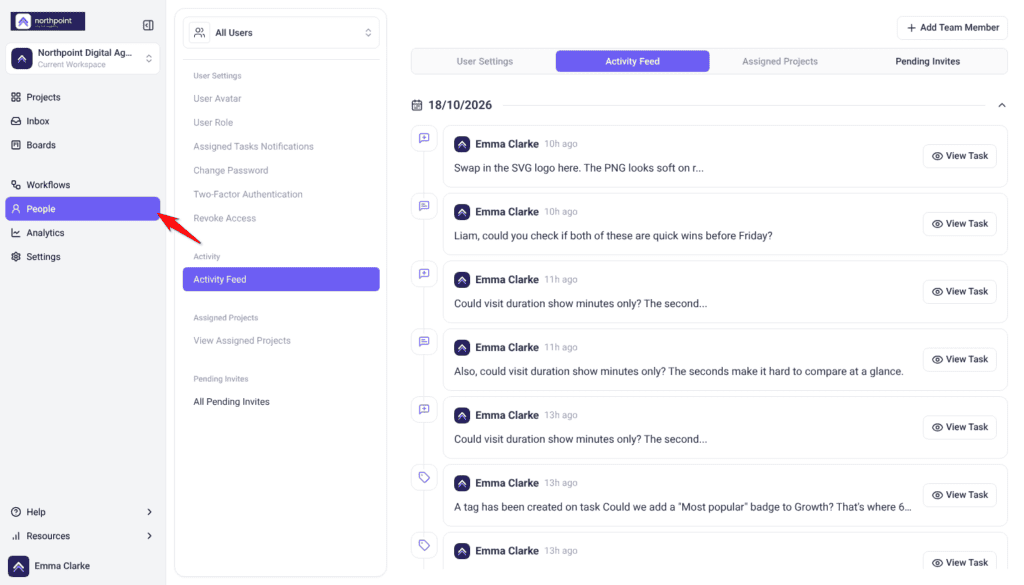Click the Inbox envelope icon
1024x585 pixels.
coord(16,121)
